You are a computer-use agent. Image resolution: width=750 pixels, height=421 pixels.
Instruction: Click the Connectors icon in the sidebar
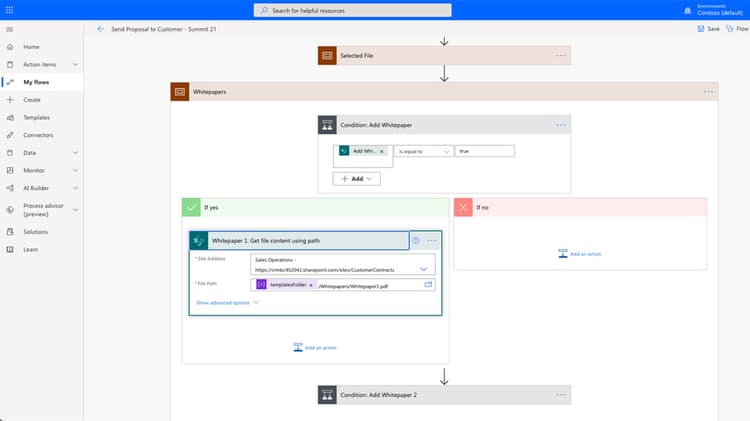[x=10, y=135]
